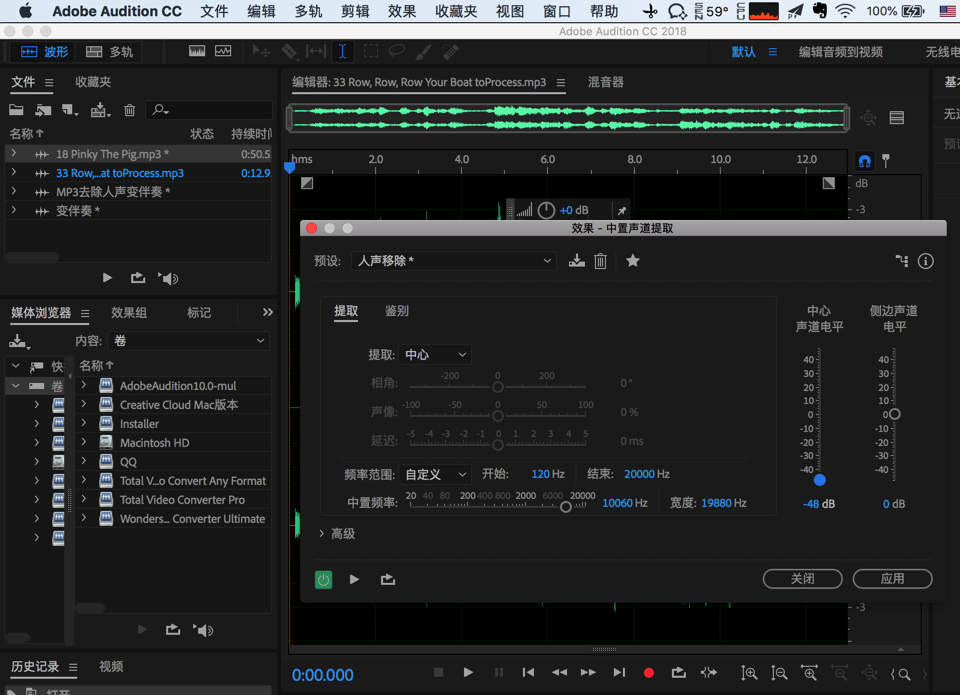Select the Time Selection tool
960x695 pixels.
tap(342, 51)
